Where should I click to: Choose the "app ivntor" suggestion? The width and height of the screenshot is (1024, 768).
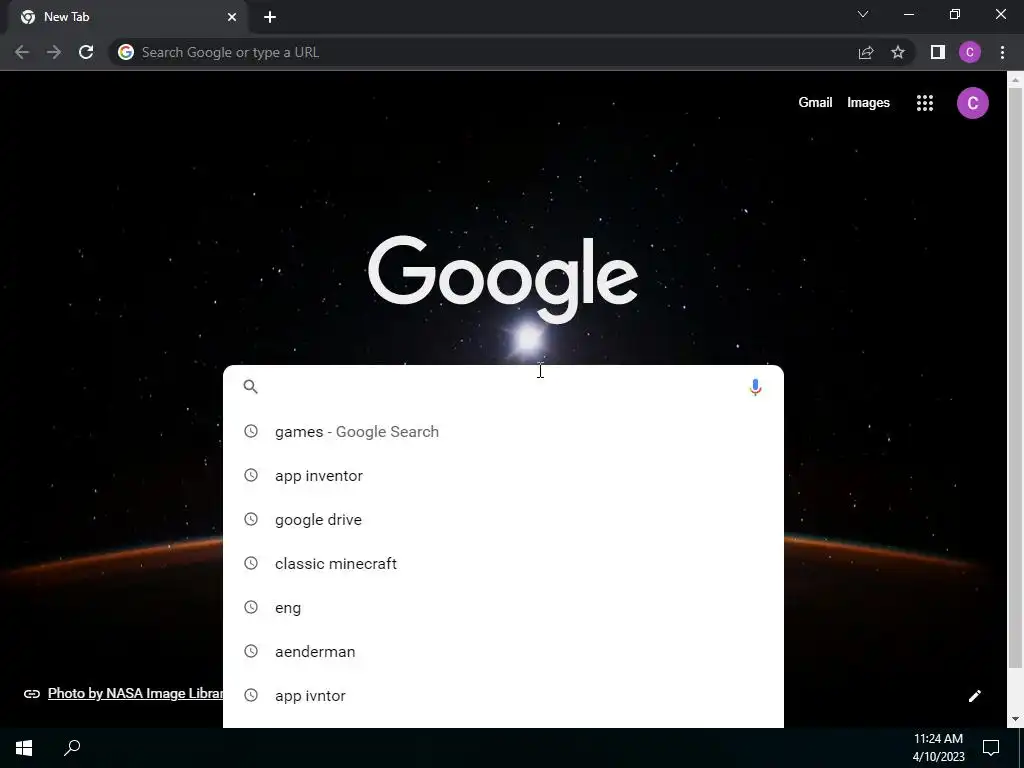(503, 696)
